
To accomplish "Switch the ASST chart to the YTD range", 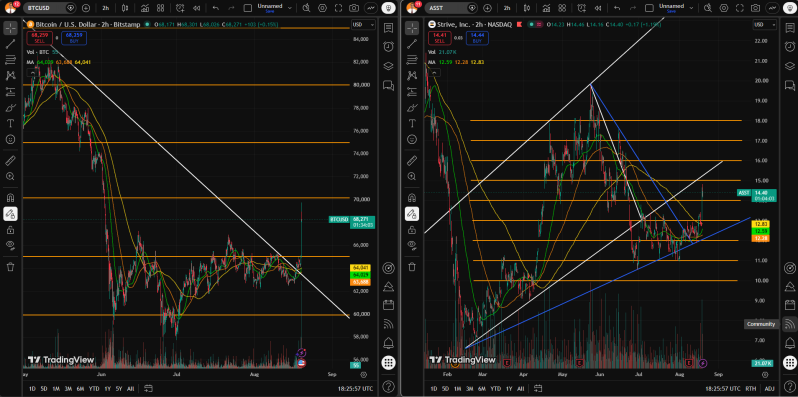I will coord(495,389).
